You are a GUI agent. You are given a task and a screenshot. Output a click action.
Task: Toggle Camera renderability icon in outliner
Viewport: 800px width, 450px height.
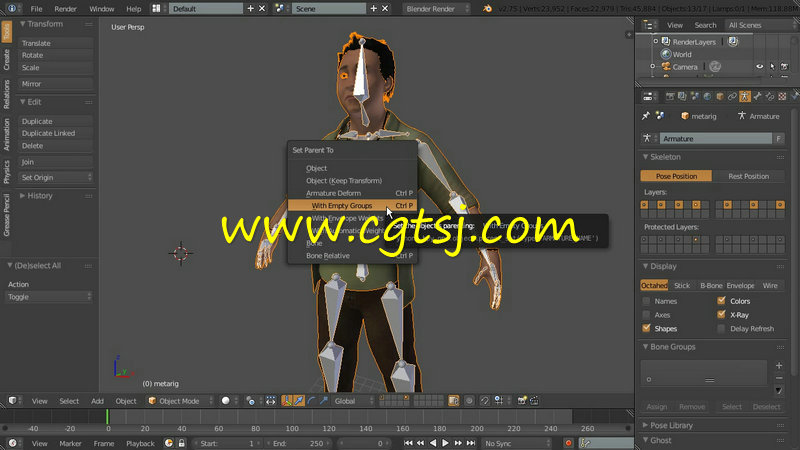(784, 67)
